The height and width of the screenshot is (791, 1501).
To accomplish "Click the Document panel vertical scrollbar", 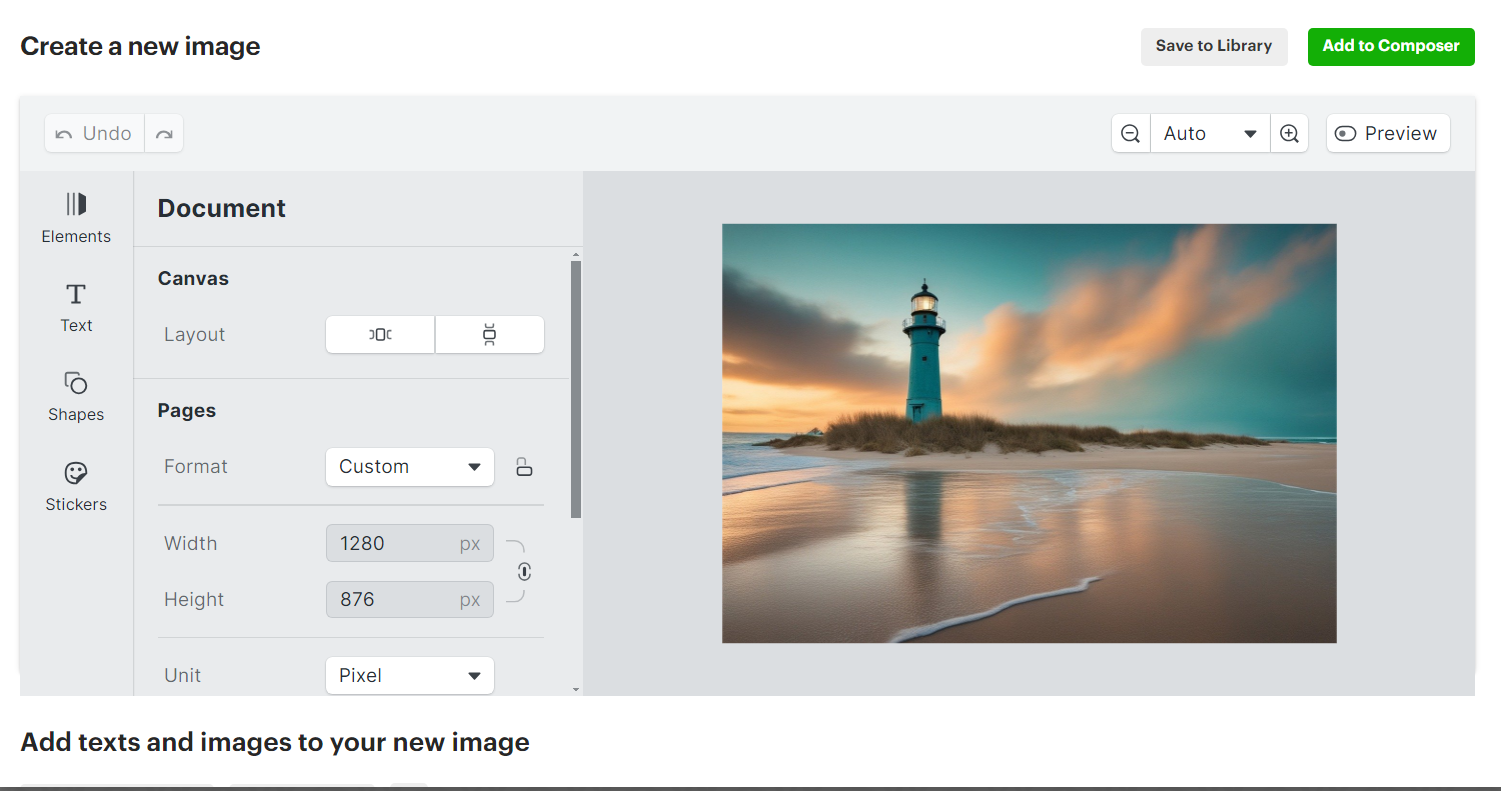I will point(576,390).
